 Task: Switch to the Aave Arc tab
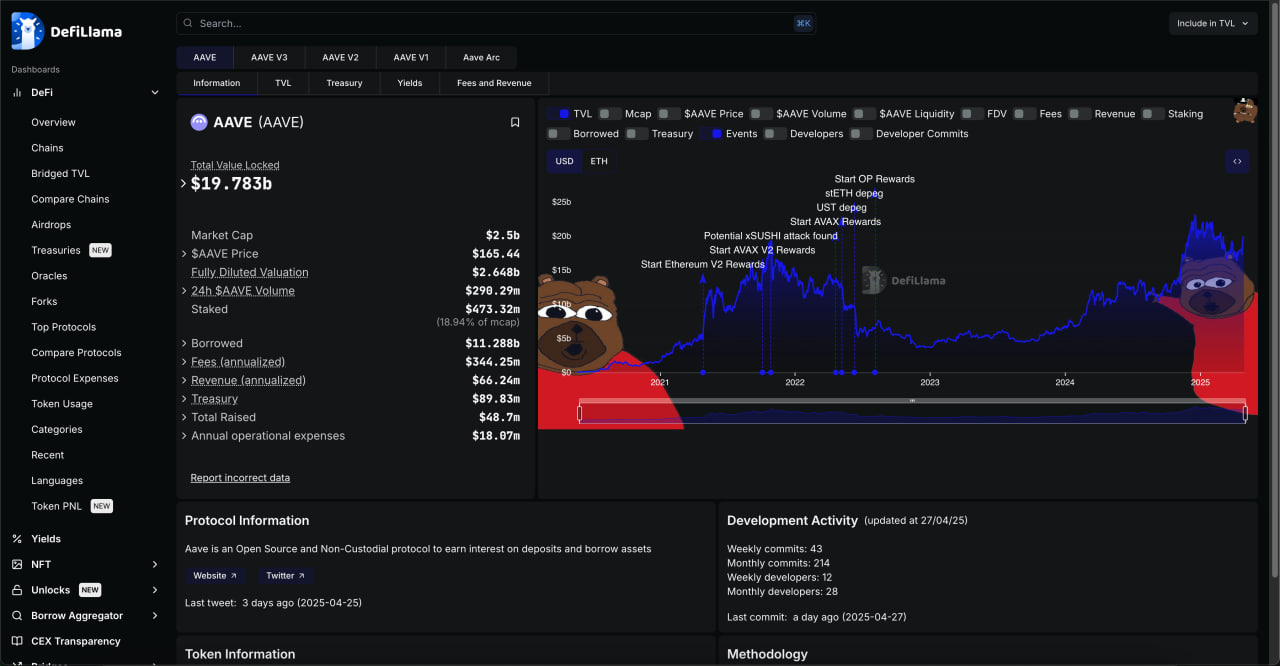tap(481, 57)
